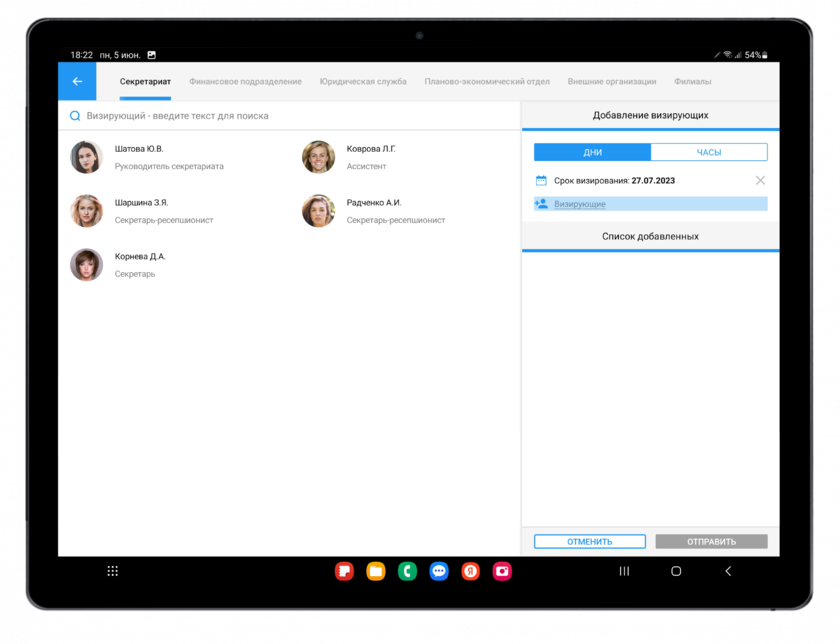840x644 pixels.
Task: Tap the blue back arrow button
Action: pos(77,82)
